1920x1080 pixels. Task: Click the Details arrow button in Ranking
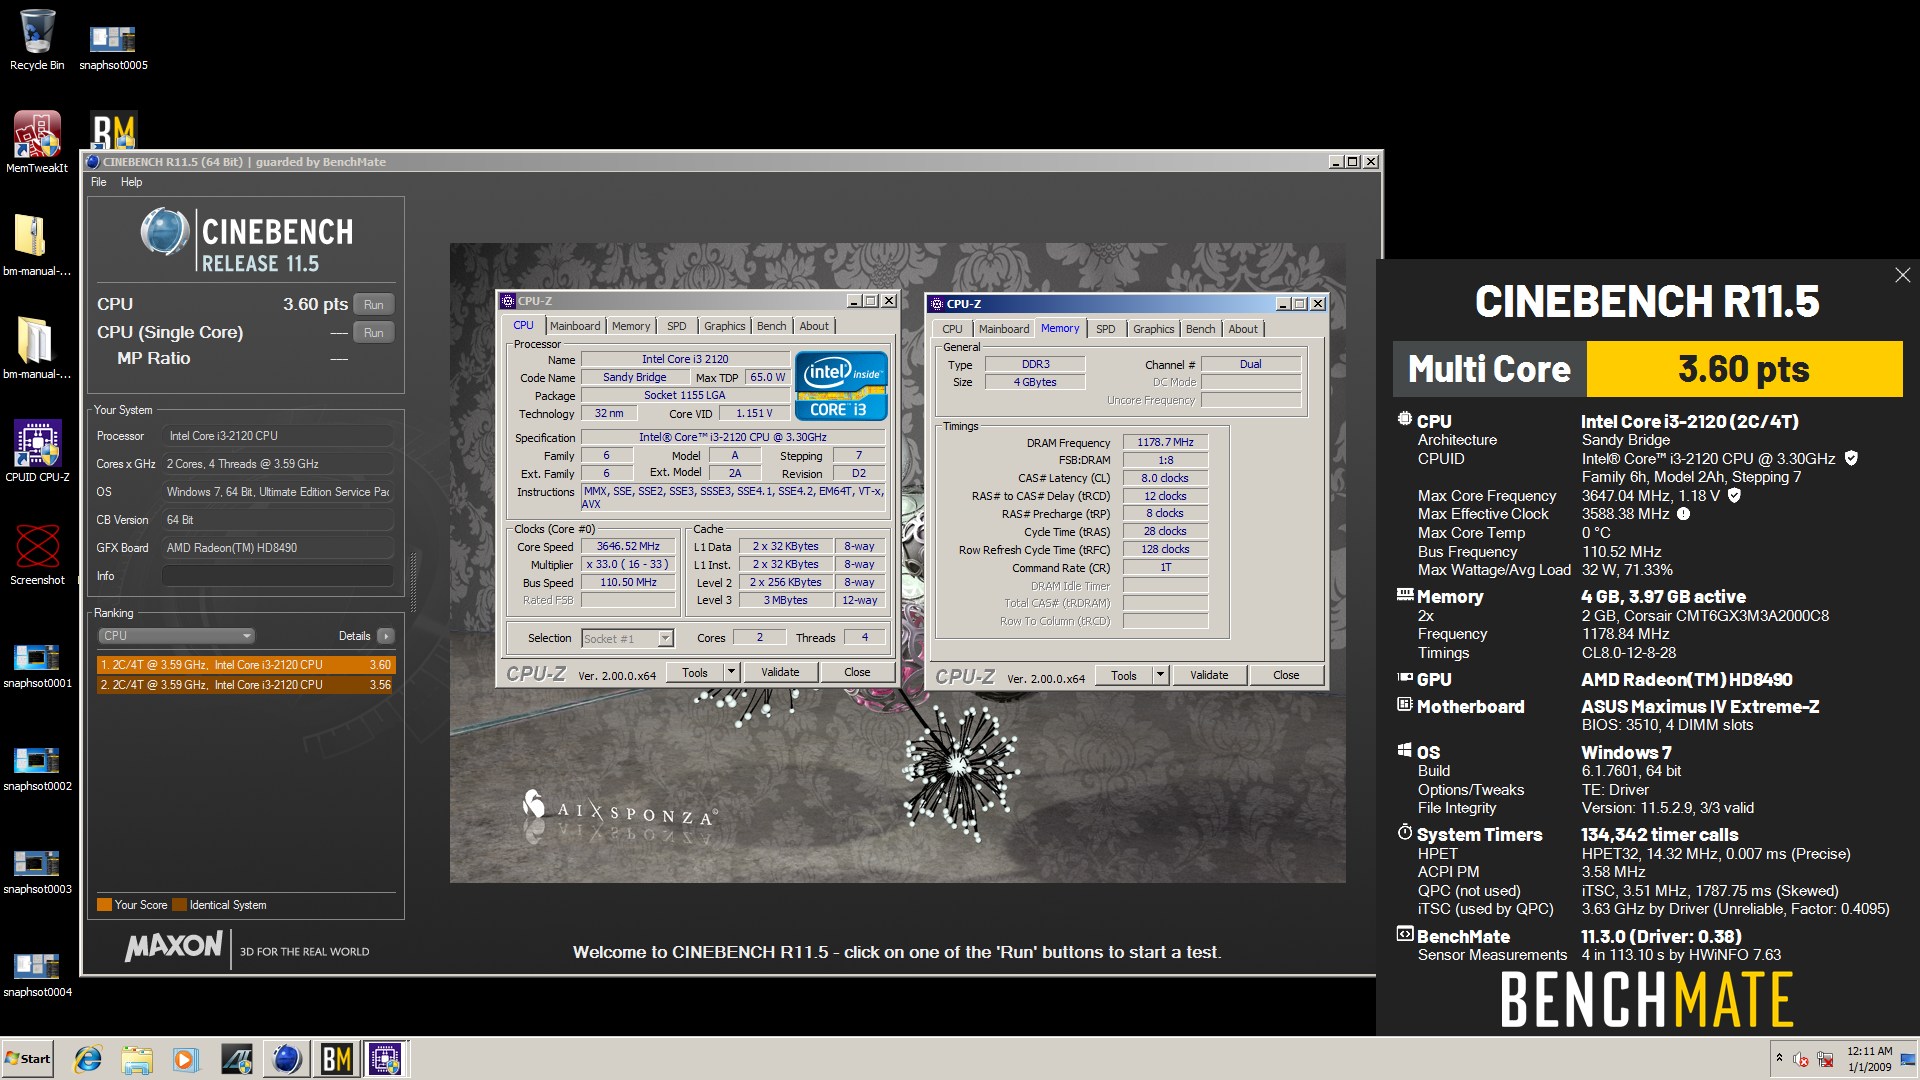[386, 636]
